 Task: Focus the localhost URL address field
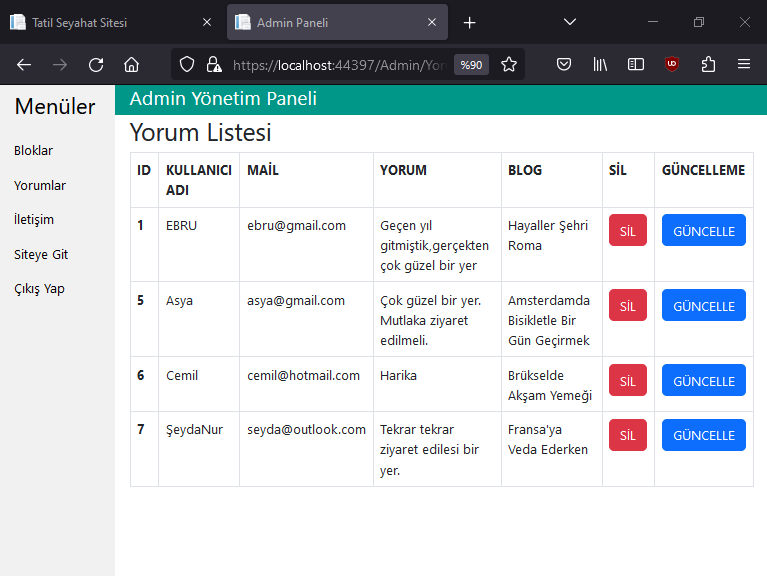pos(339,65)
